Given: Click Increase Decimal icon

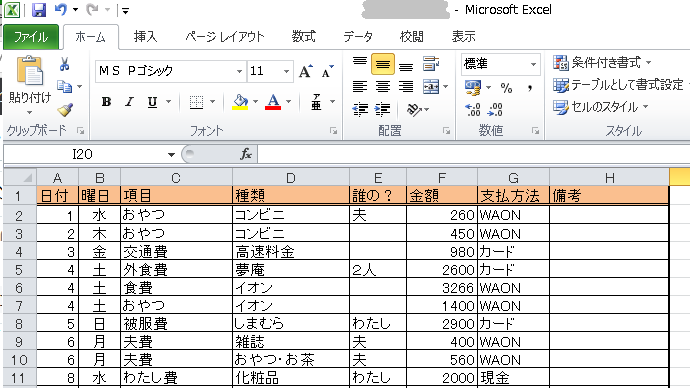Looking at the screenshot, I should [473, 109].
